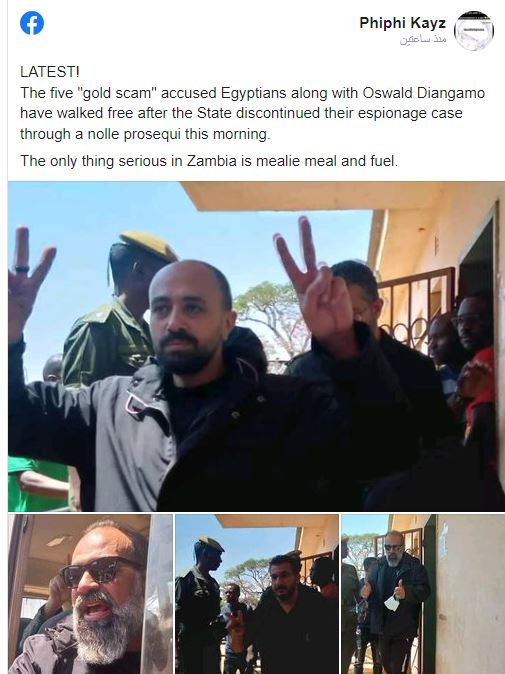Open the Phiphi Kayz round avatar
This screenshot has height=674, width=505.
[474, 31]
